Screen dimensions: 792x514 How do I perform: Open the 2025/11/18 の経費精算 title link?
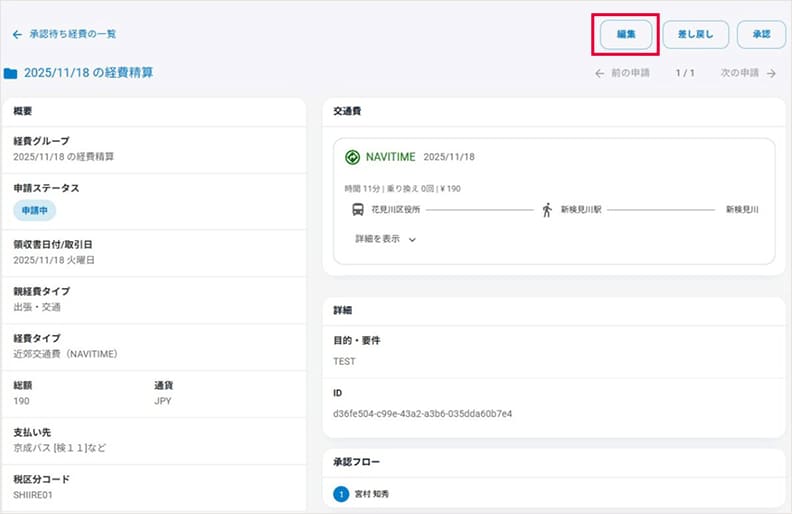[x=88, y=73]
